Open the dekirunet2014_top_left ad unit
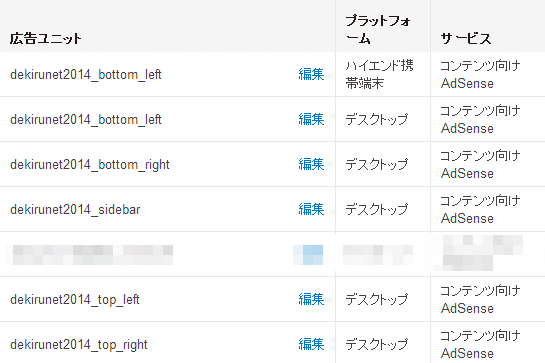This screenshot has width=545, height=363. (x=75, y=299)
